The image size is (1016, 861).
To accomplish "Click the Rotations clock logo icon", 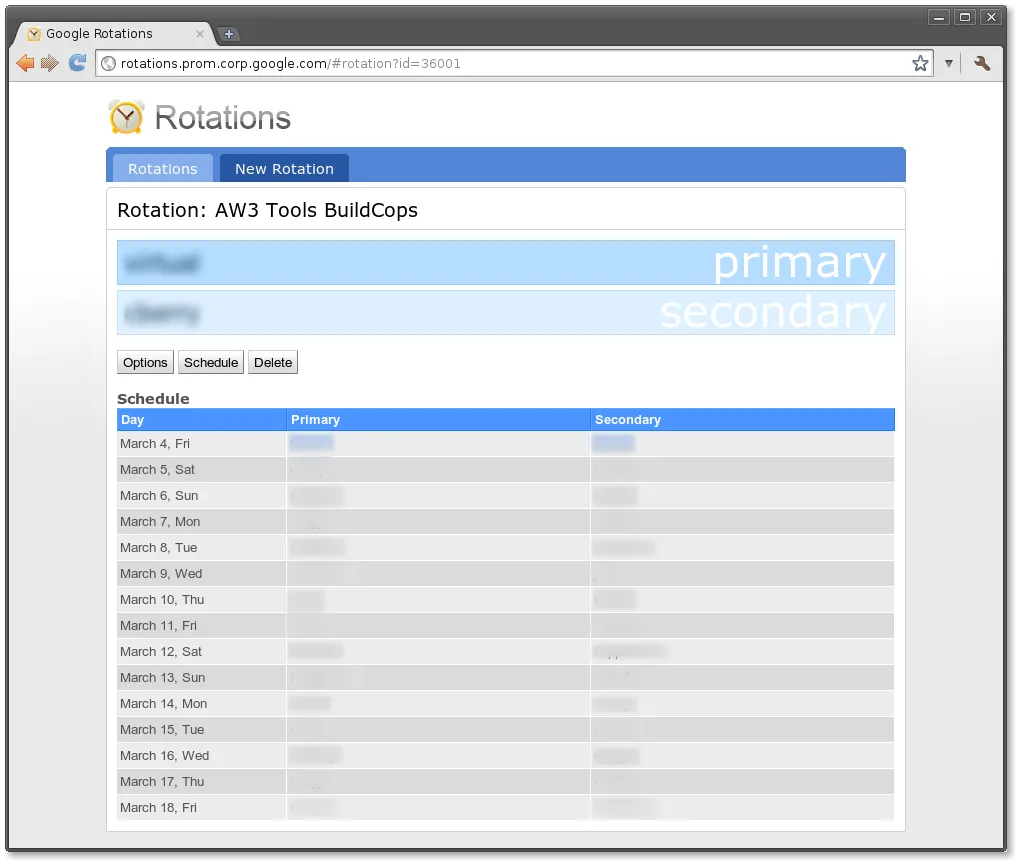I will click(x=126, y=116).
